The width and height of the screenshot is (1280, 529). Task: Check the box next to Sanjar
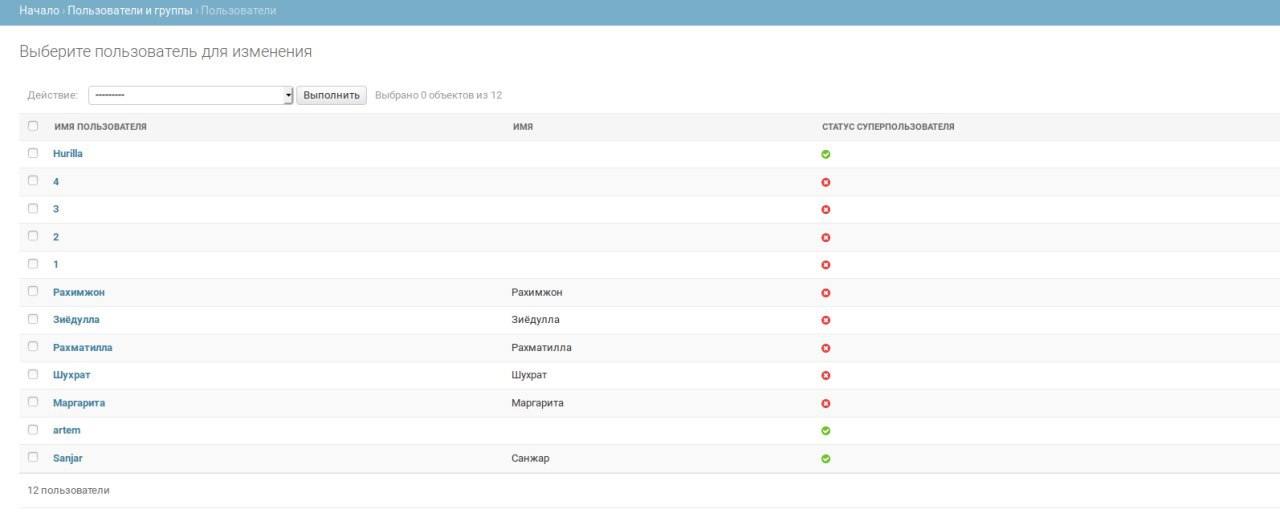(33, 457)
